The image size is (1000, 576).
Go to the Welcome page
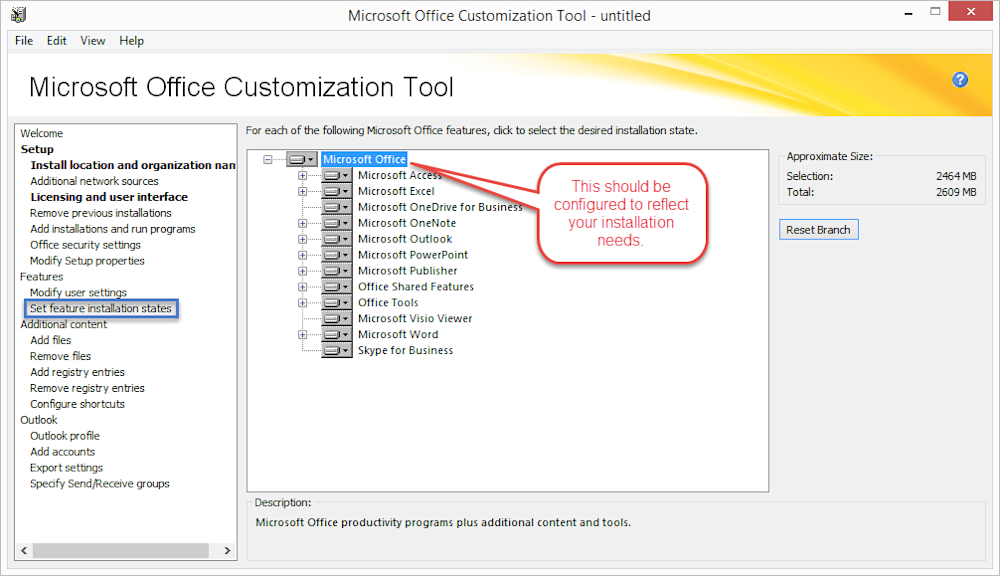click(x=41, y=133)
